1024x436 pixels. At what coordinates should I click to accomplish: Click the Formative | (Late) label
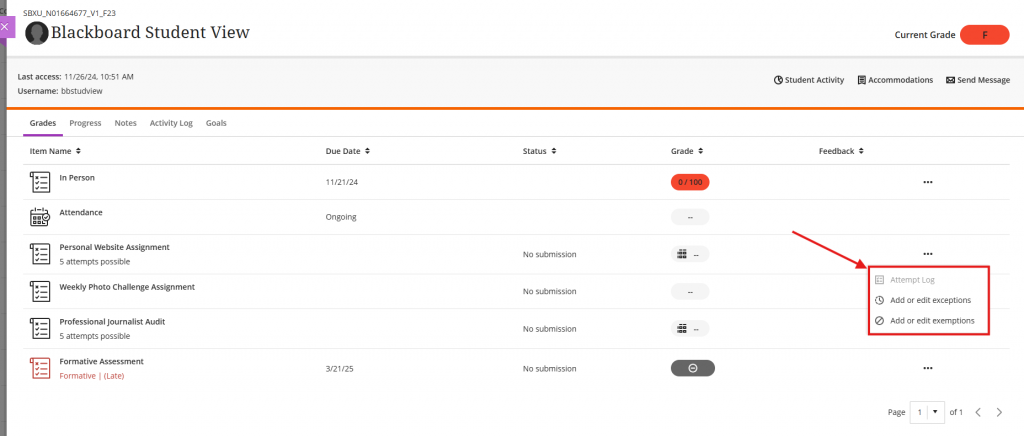pyautogui.click(x=91, y=376)
